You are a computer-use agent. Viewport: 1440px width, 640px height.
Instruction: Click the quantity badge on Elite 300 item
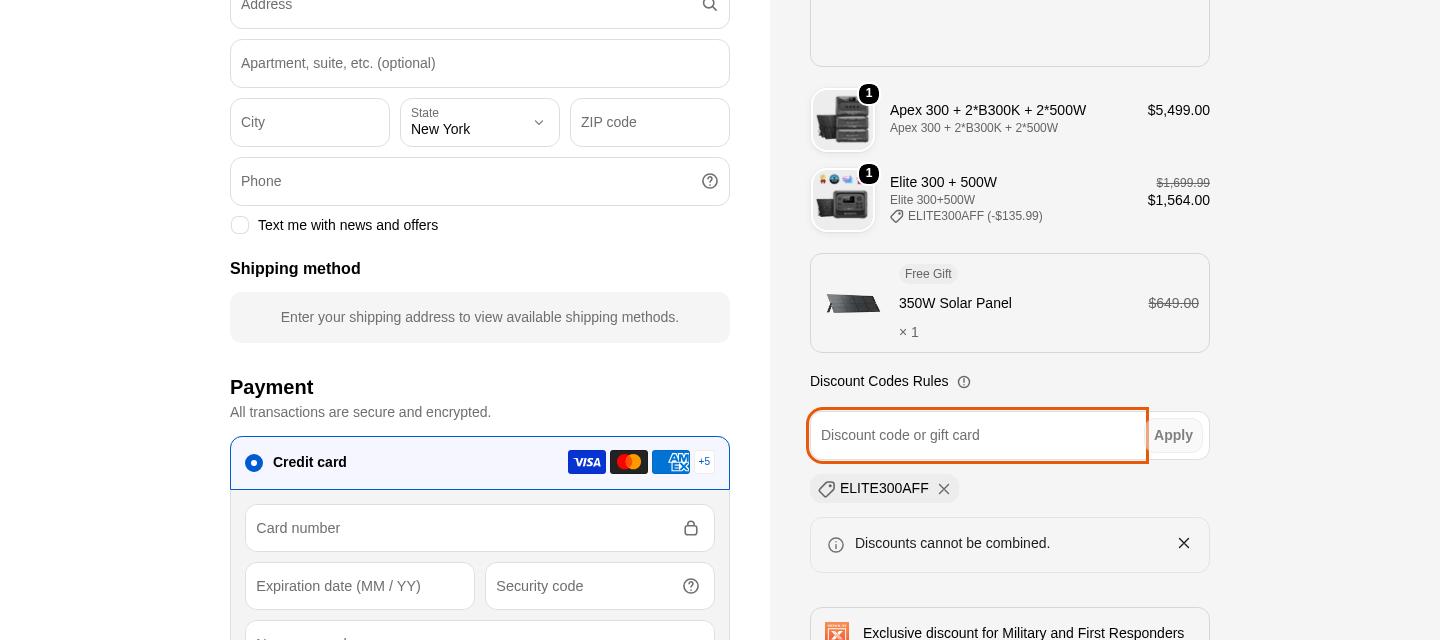point(869,174)
